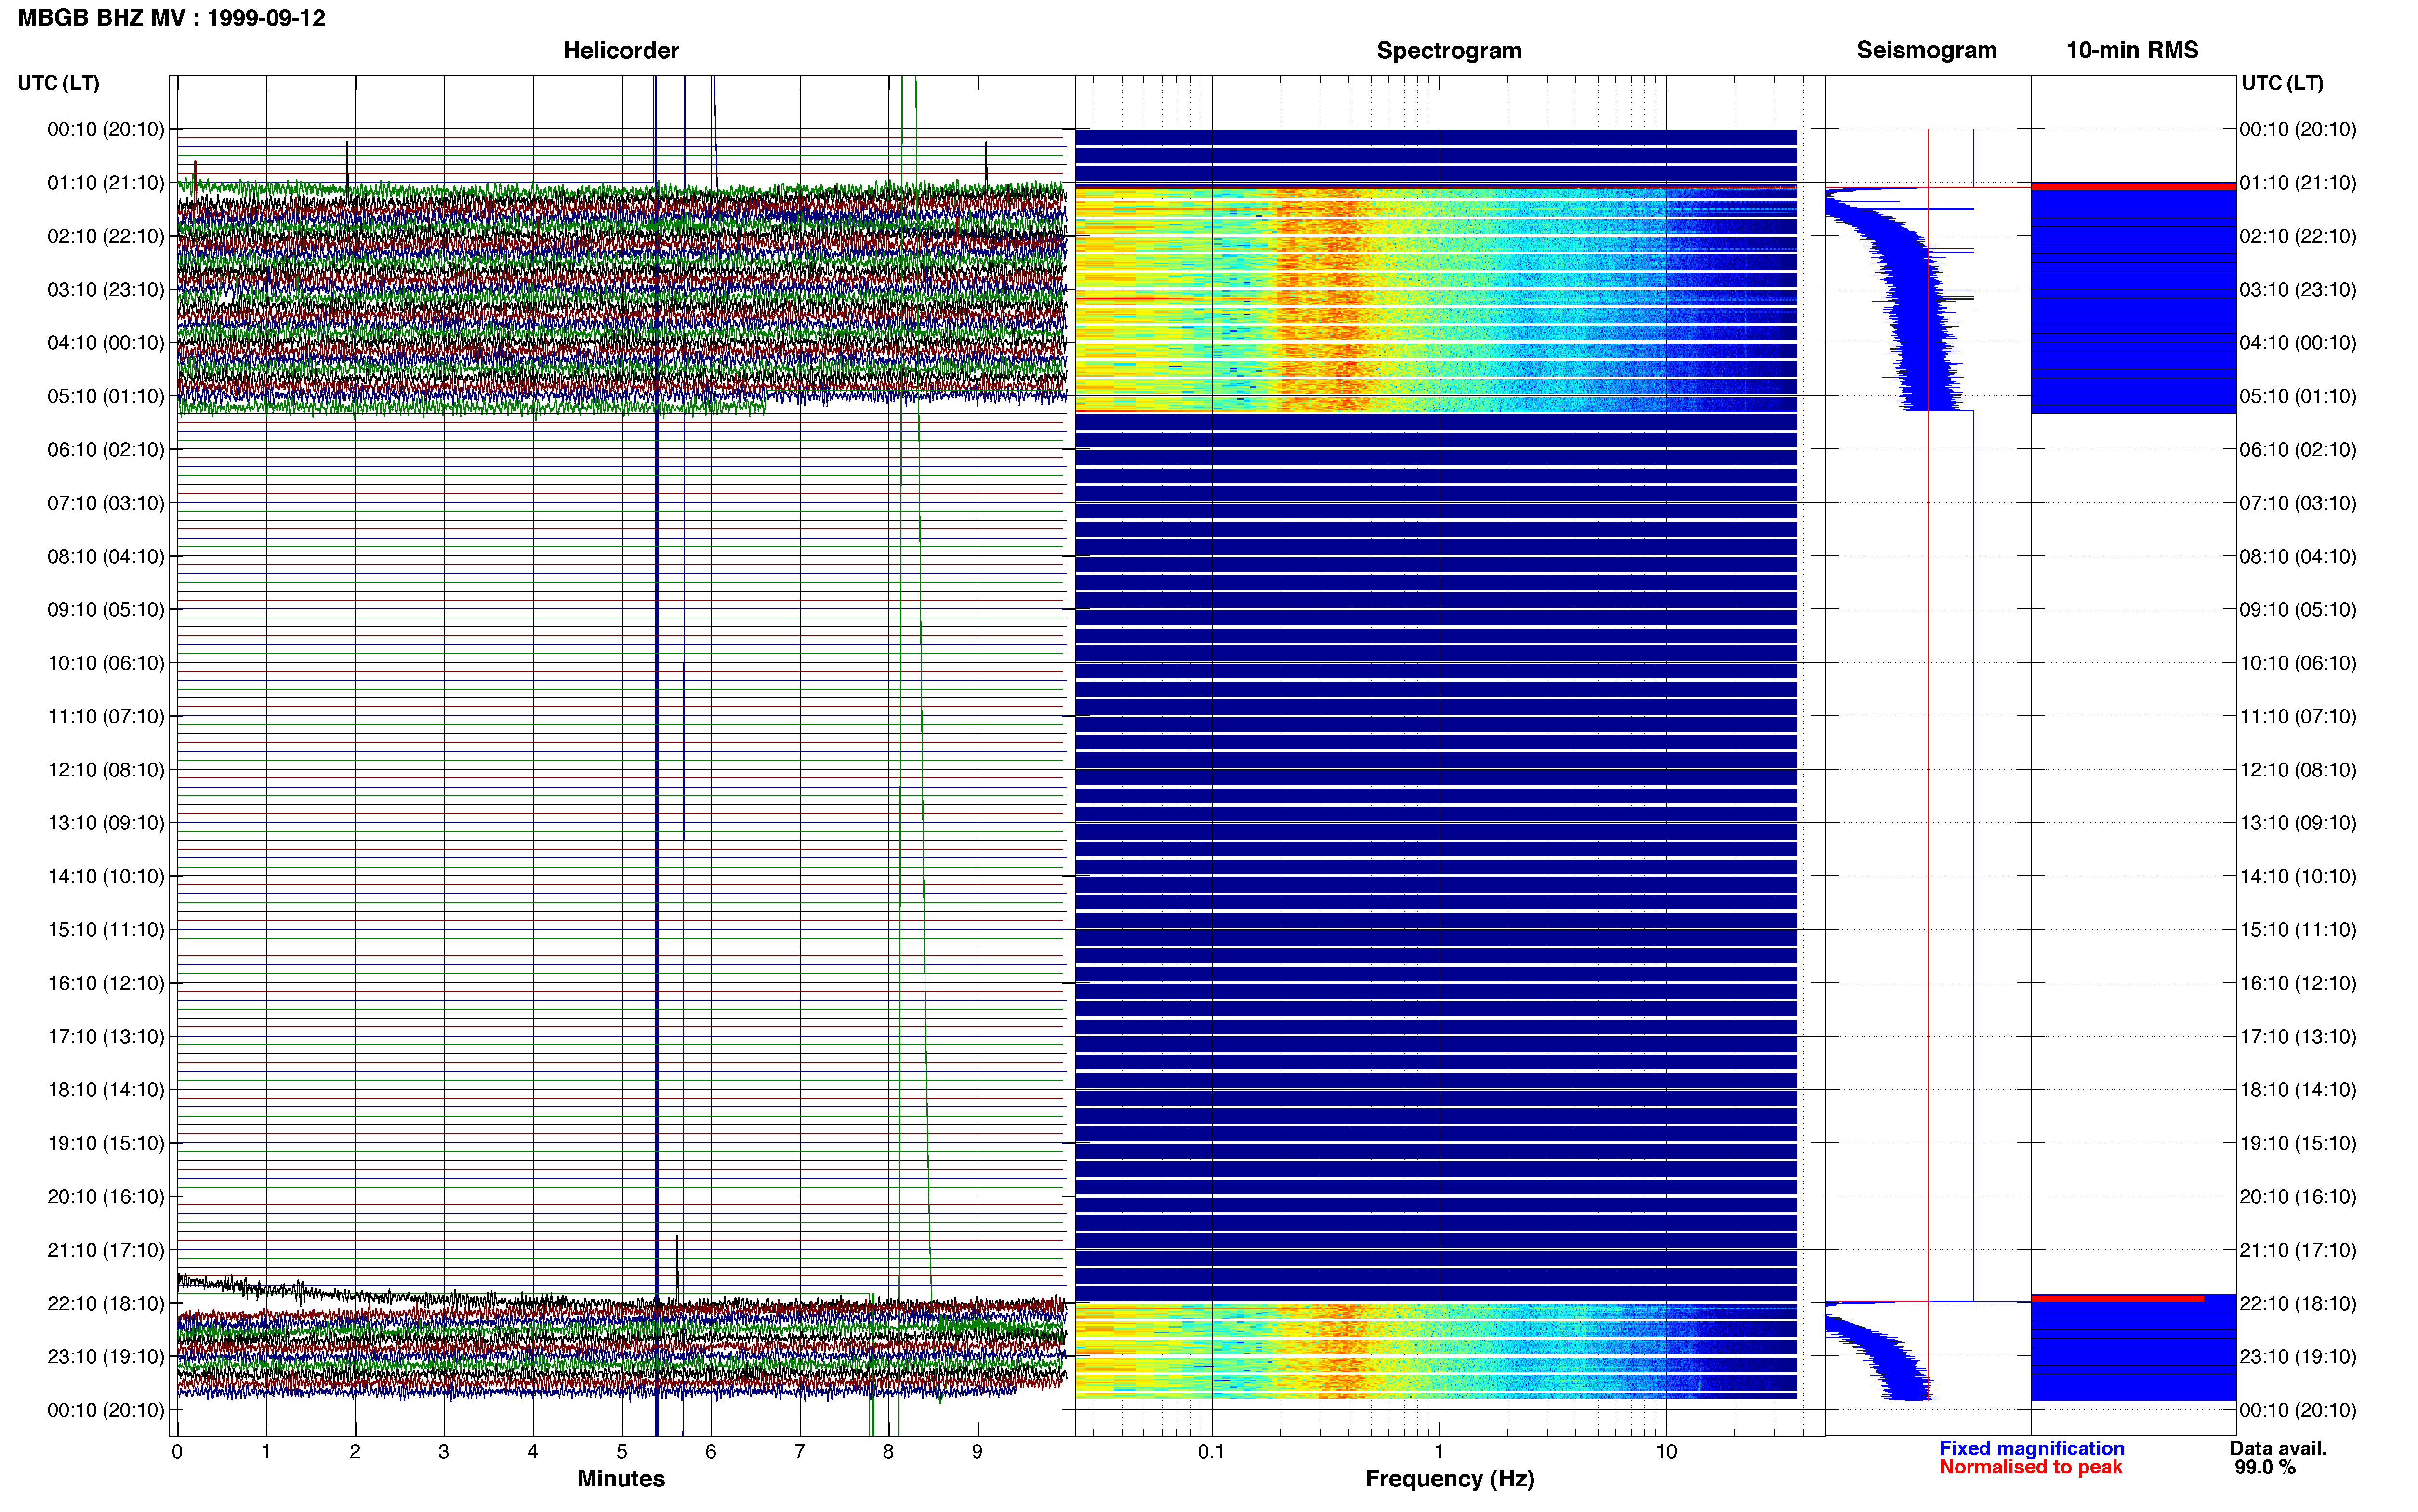Viewport: 2418px width, 1512px height.
Task: Click the left time label 15:10 (11:10)
Action: [106, 930]
